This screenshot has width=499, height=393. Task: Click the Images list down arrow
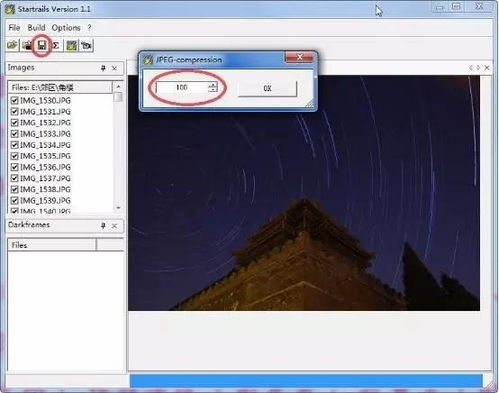tap(118, 208)
